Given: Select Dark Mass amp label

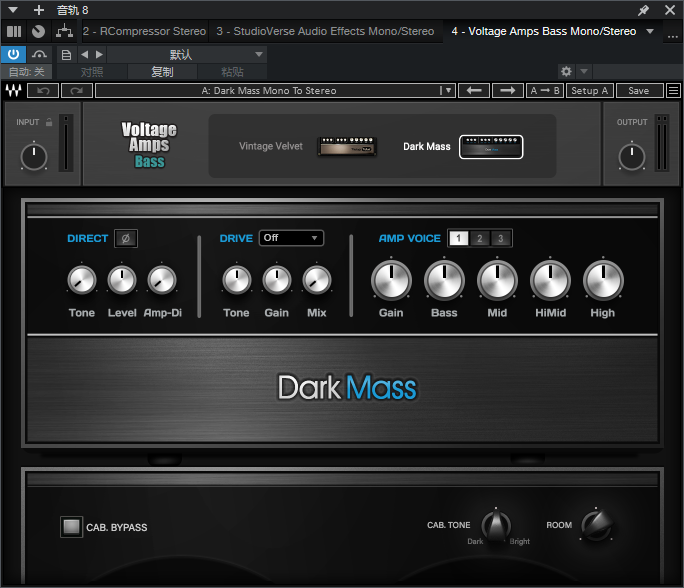Looking at the screenshot, I should click(427, 147).
